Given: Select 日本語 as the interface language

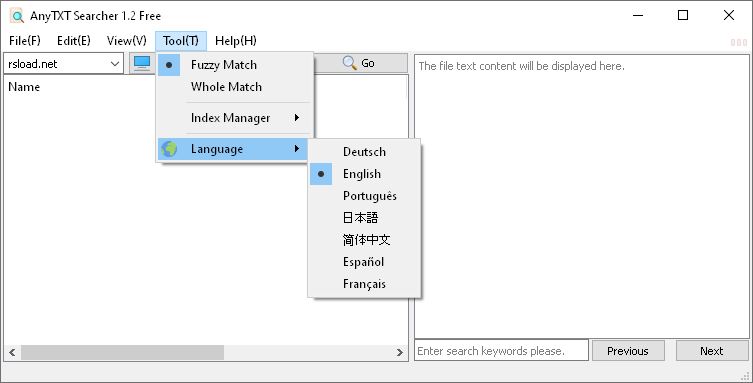Looking at the screenshot, I should (x=364, y=218).
